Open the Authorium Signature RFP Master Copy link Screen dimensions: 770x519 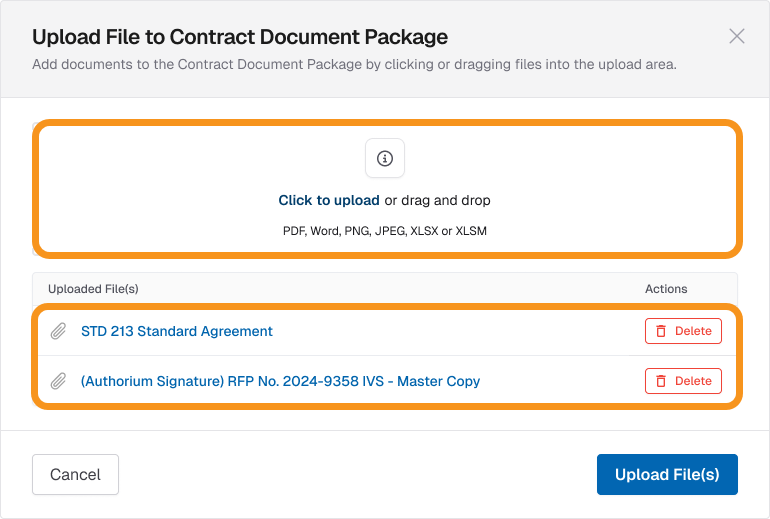pyautogui.click(x=280, y=381)
